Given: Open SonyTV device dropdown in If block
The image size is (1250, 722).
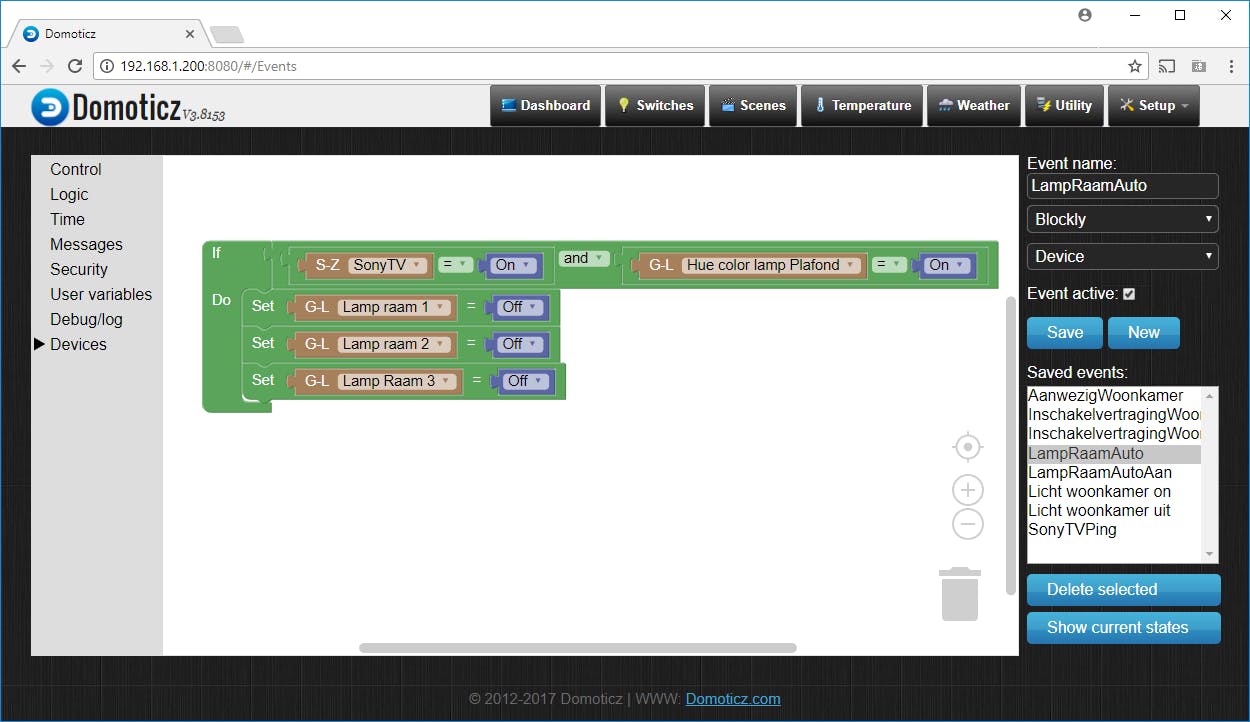Looking at the screenshot, I should click(388, 265).
